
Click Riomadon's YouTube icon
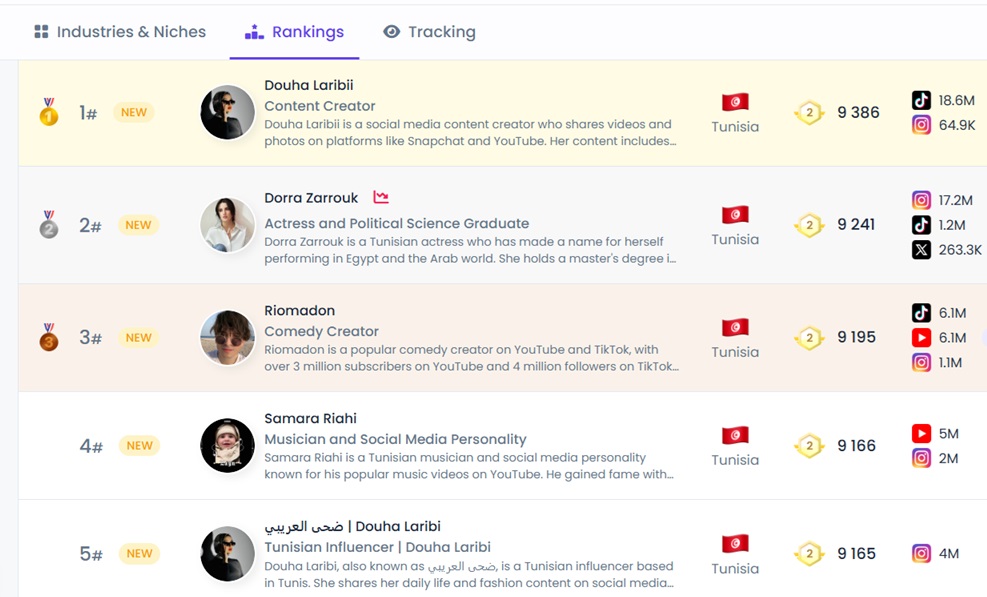(x=921, y=338)
